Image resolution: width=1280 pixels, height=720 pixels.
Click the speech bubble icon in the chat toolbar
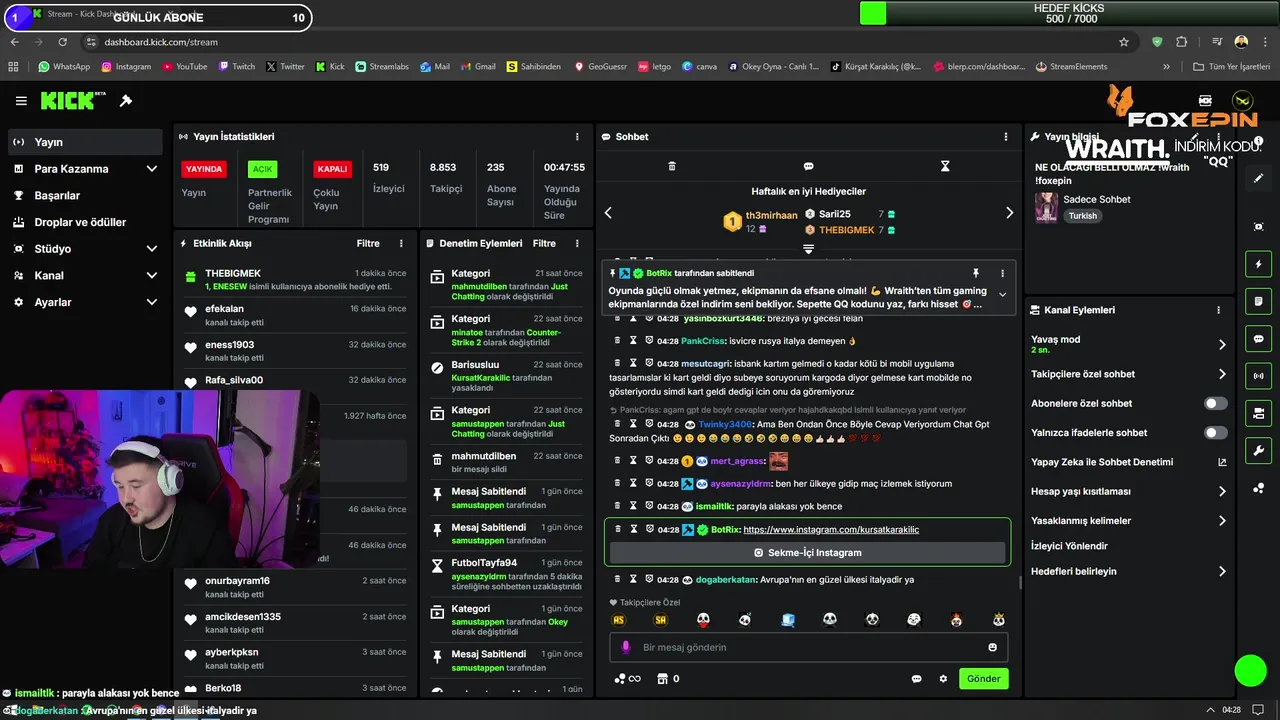point(808,166)
